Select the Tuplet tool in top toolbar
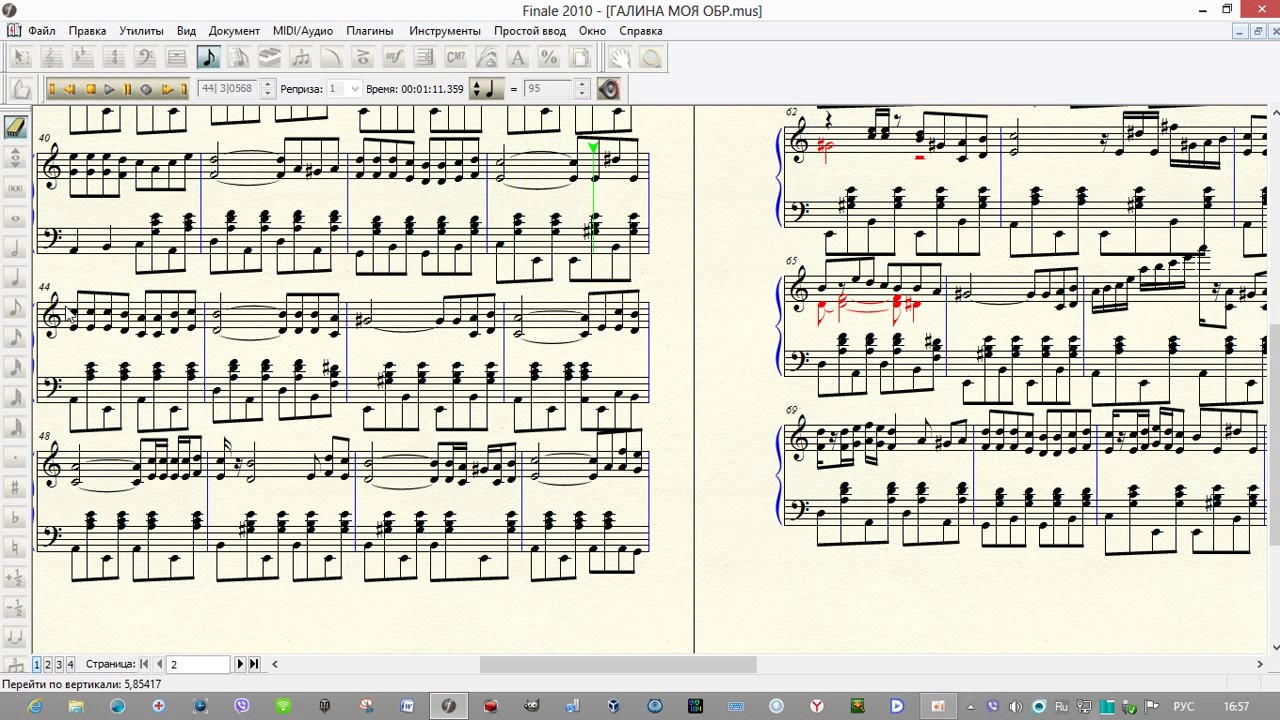The width and height of the screenshot is (1280, 720). (x=301, y=58)
